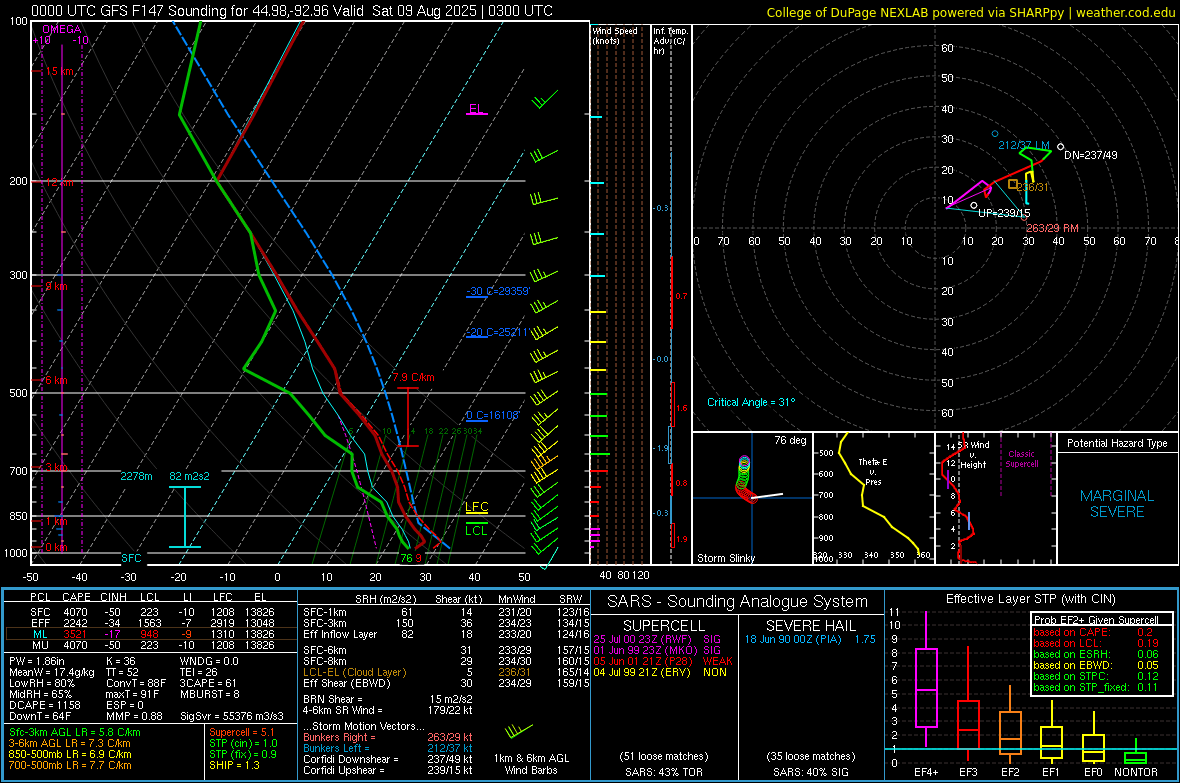Viewport: 1180px width, 783px height.
Task: Click the "BRN Shear =" label
Action: 333,699
